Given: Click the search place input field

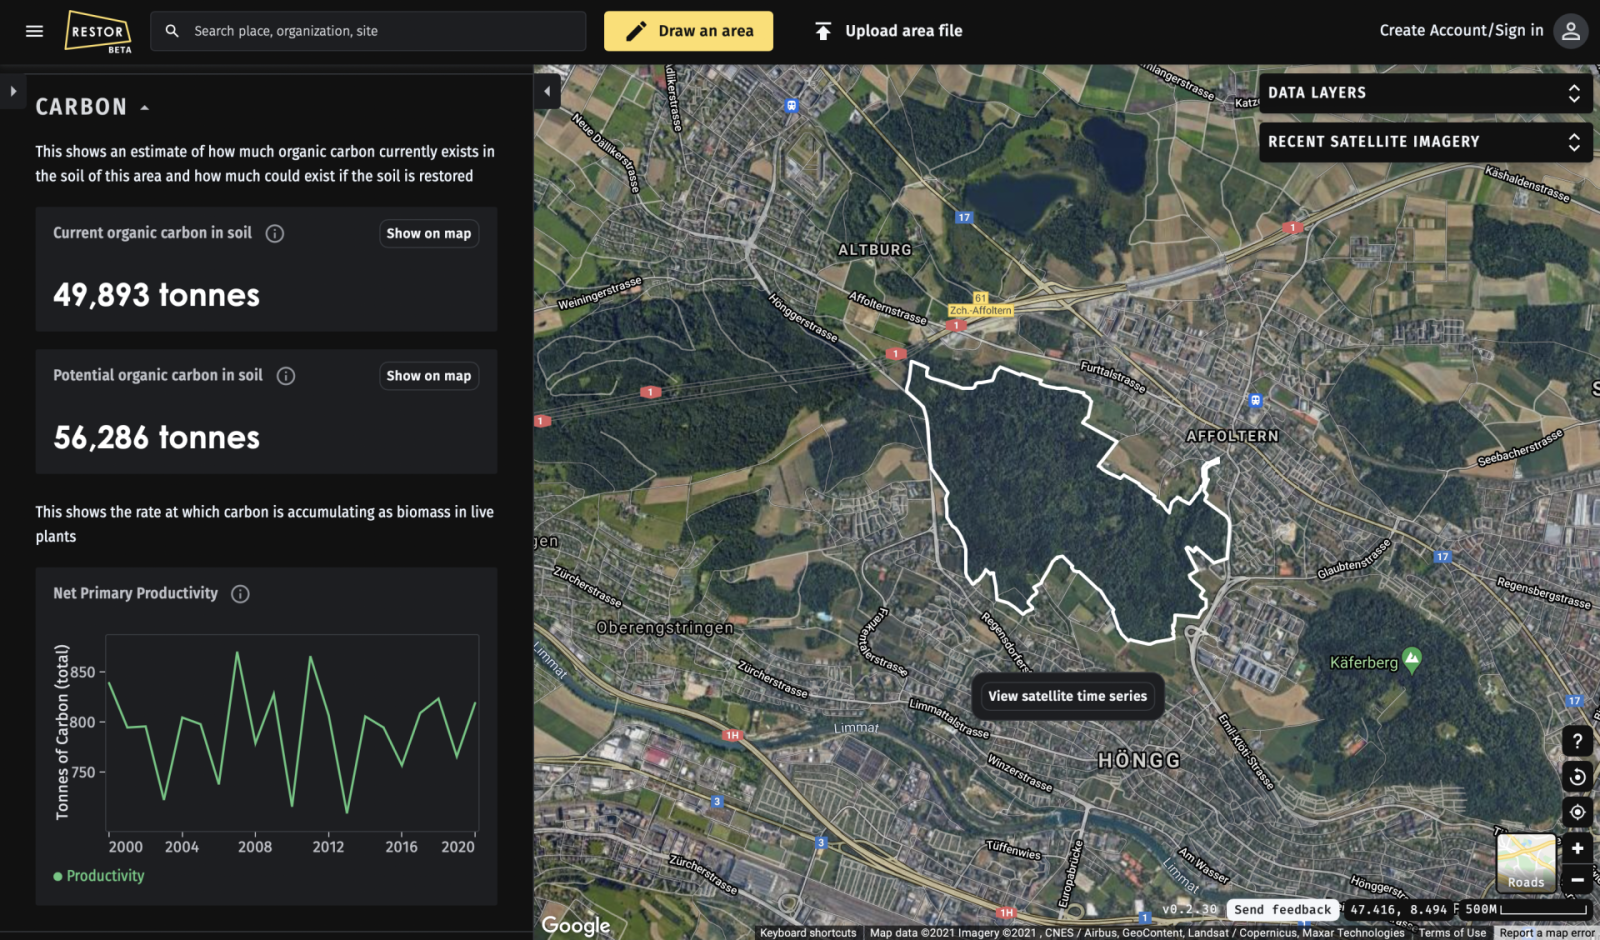Looking at the screenshot, I should point(380,31).
